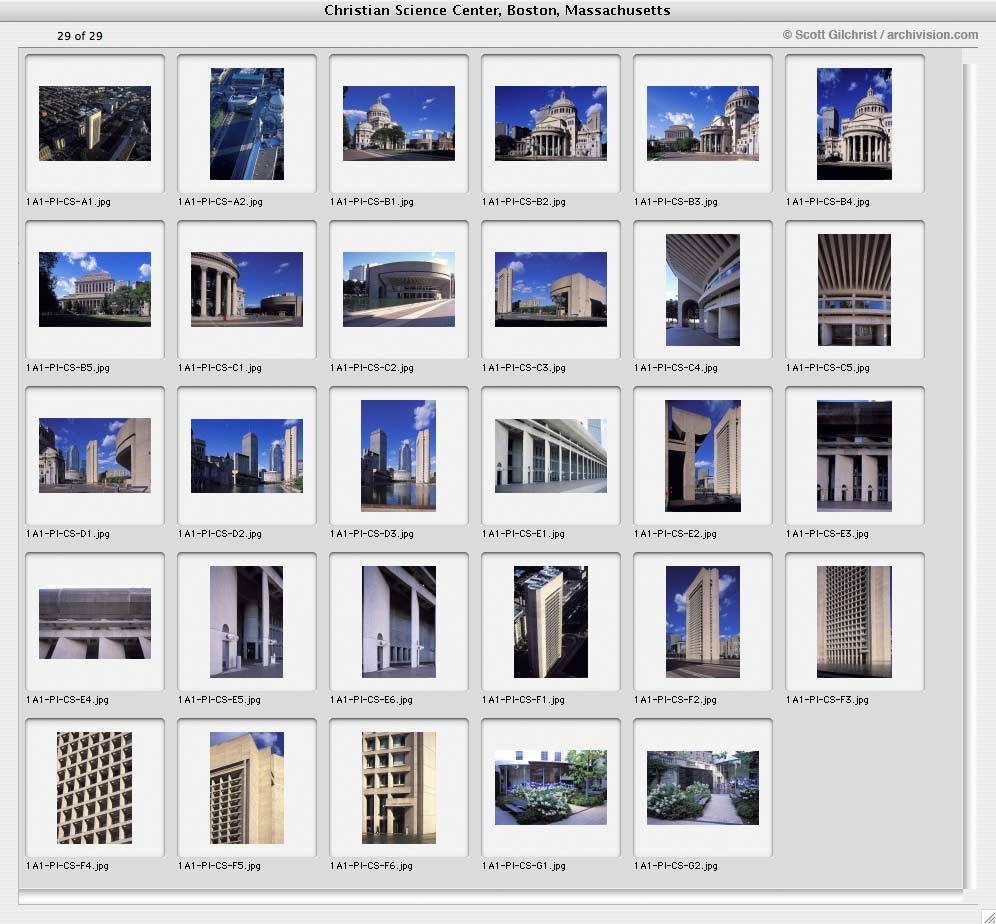Click thumbnail 1A1-PI-CS-E4.jpg
Image resolution: width=996 pixels, height=924 pixels.
(x=95, y=622)
